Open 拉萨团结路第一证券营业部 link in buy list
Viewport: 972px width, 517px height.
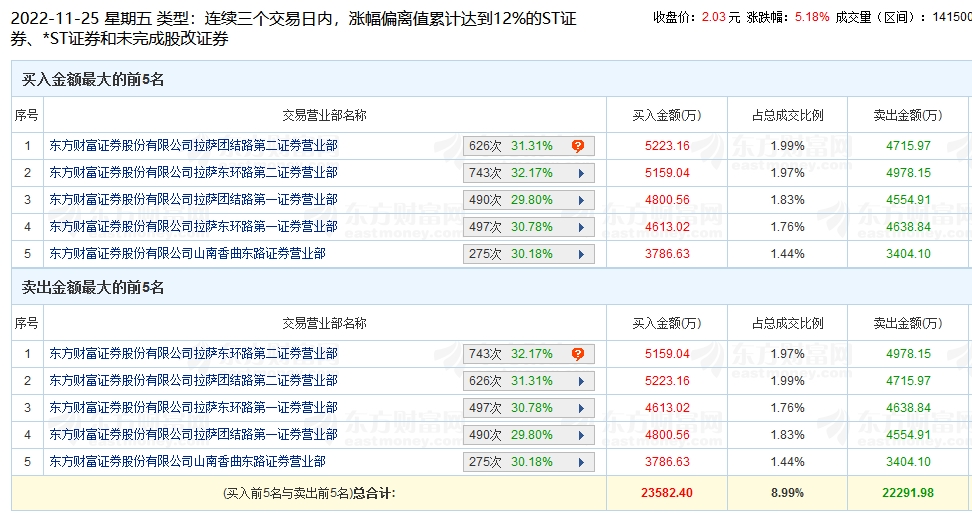(193, 200)
